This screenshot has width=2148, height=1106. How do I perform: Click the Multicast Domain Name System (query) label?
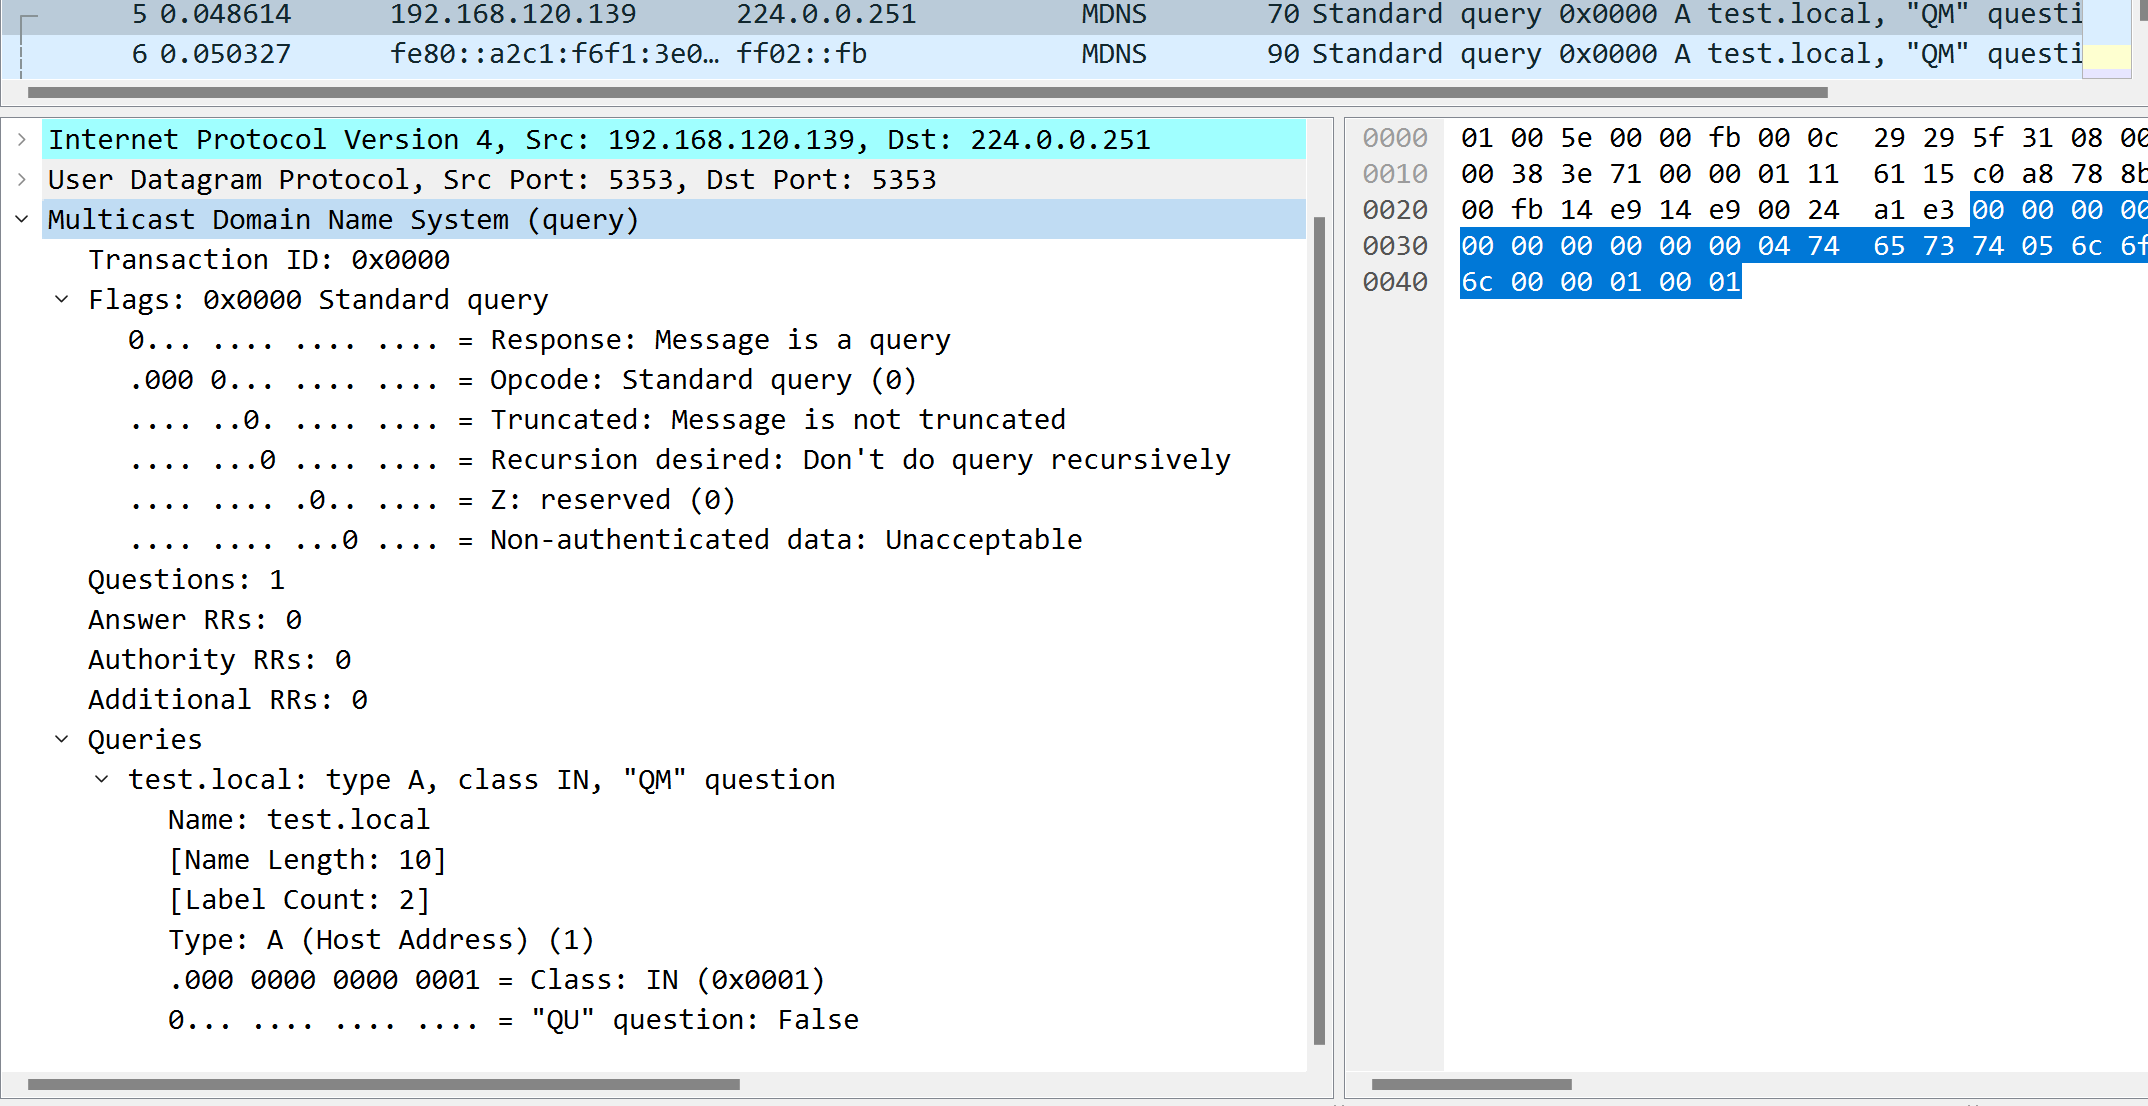click(x=343, y=220)
